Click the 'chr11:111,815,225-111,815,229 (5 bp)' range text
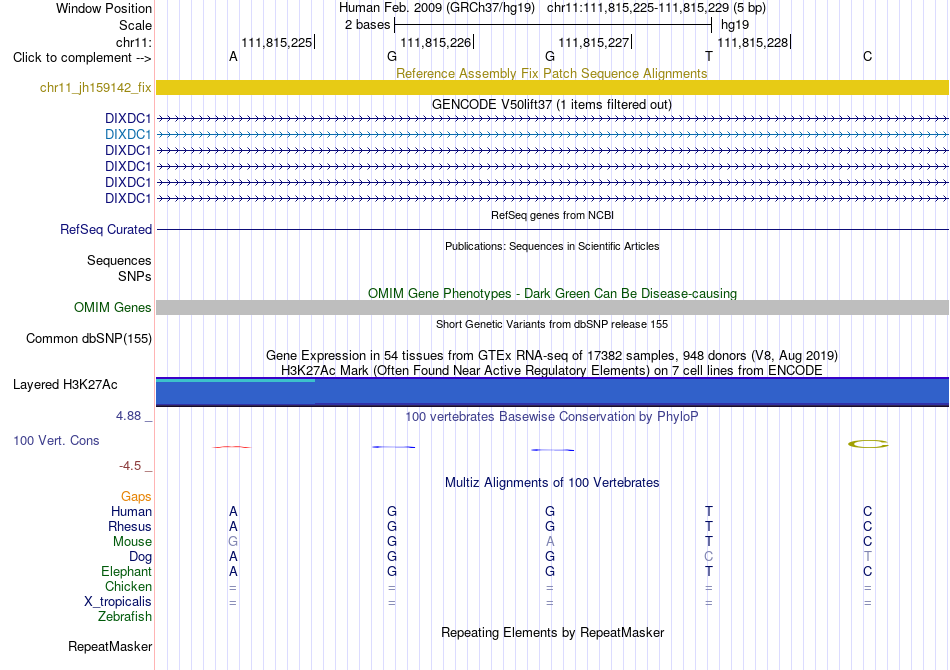 point(656,8)
